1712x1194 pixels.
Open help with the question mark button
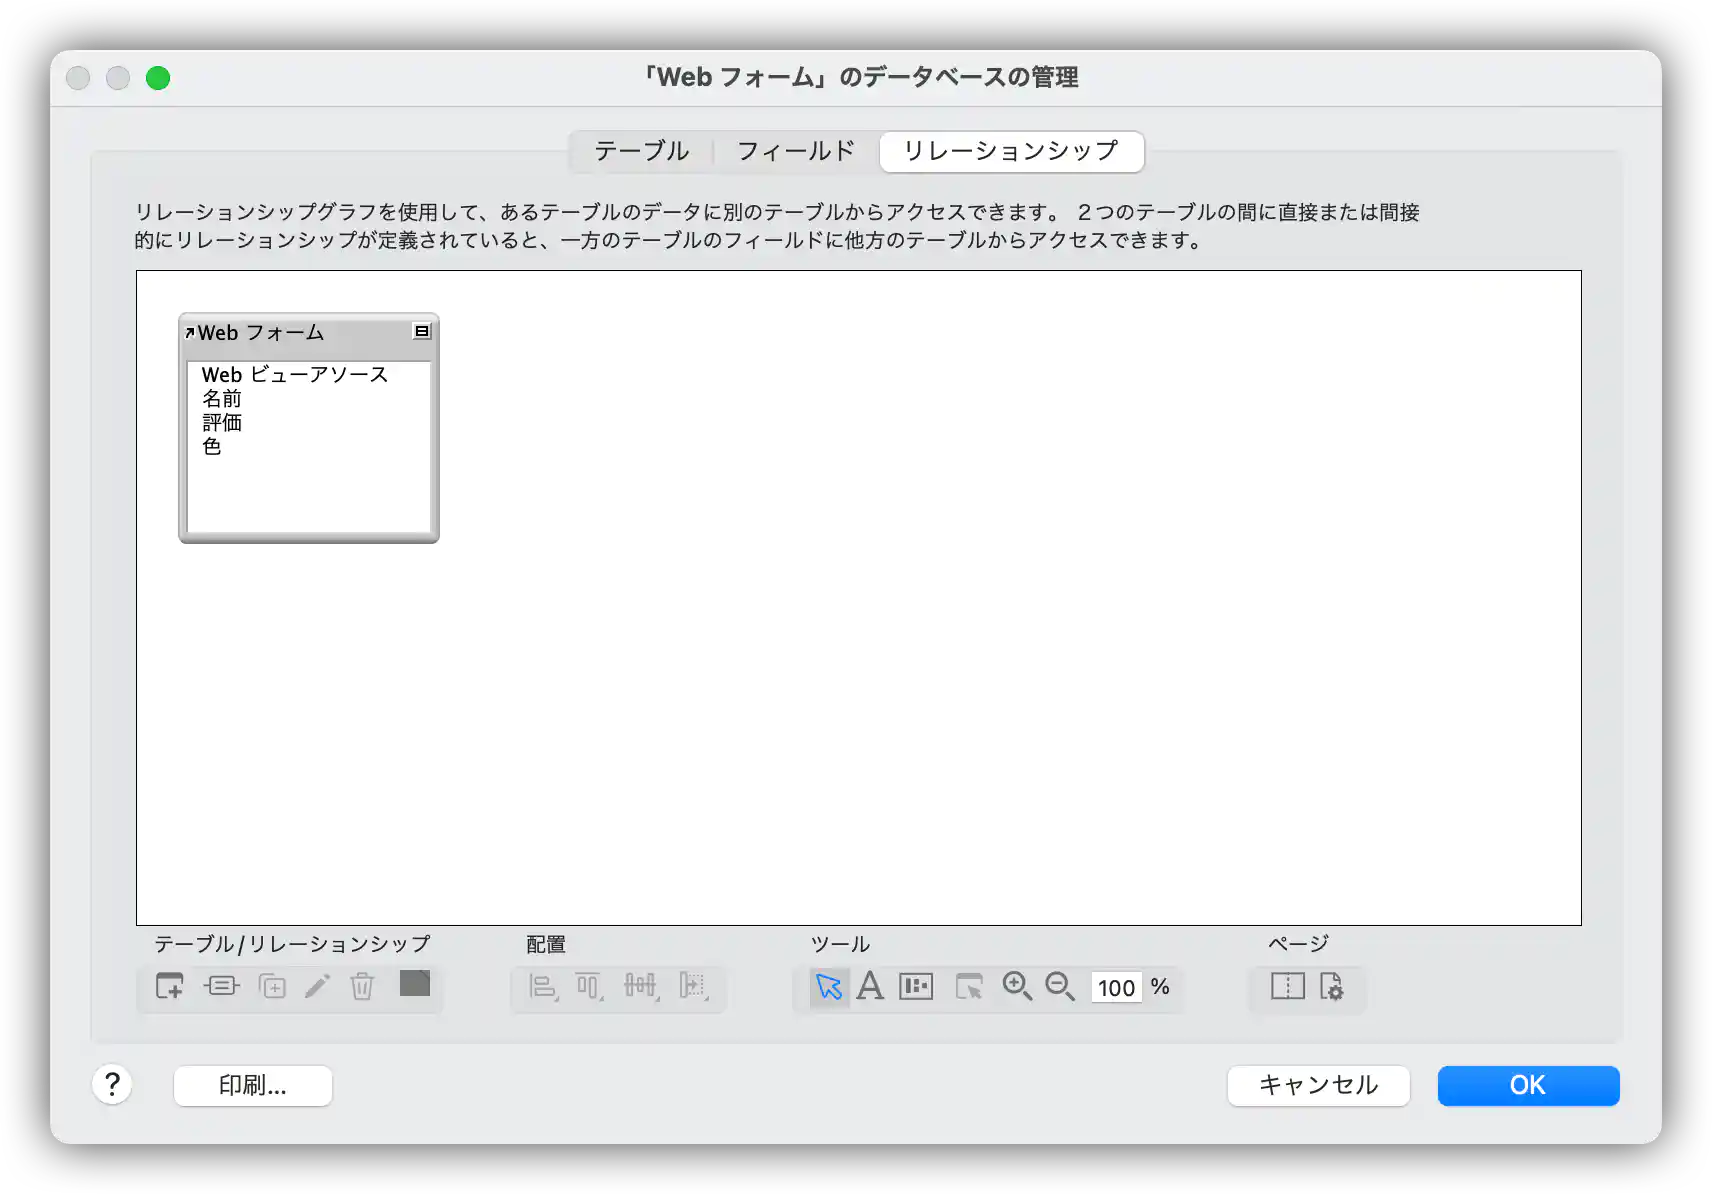click(x=113, y=1084)
